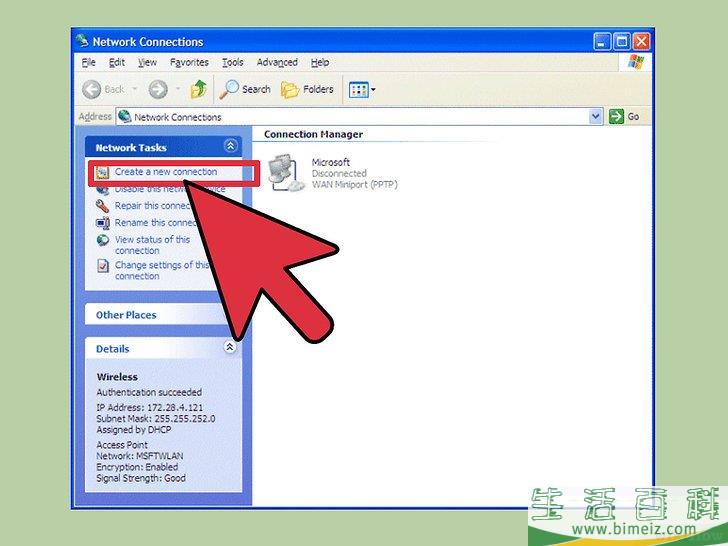Click the Address bar Network Connections icon
Screen dimensions: 728x546
tap(124, 117)
